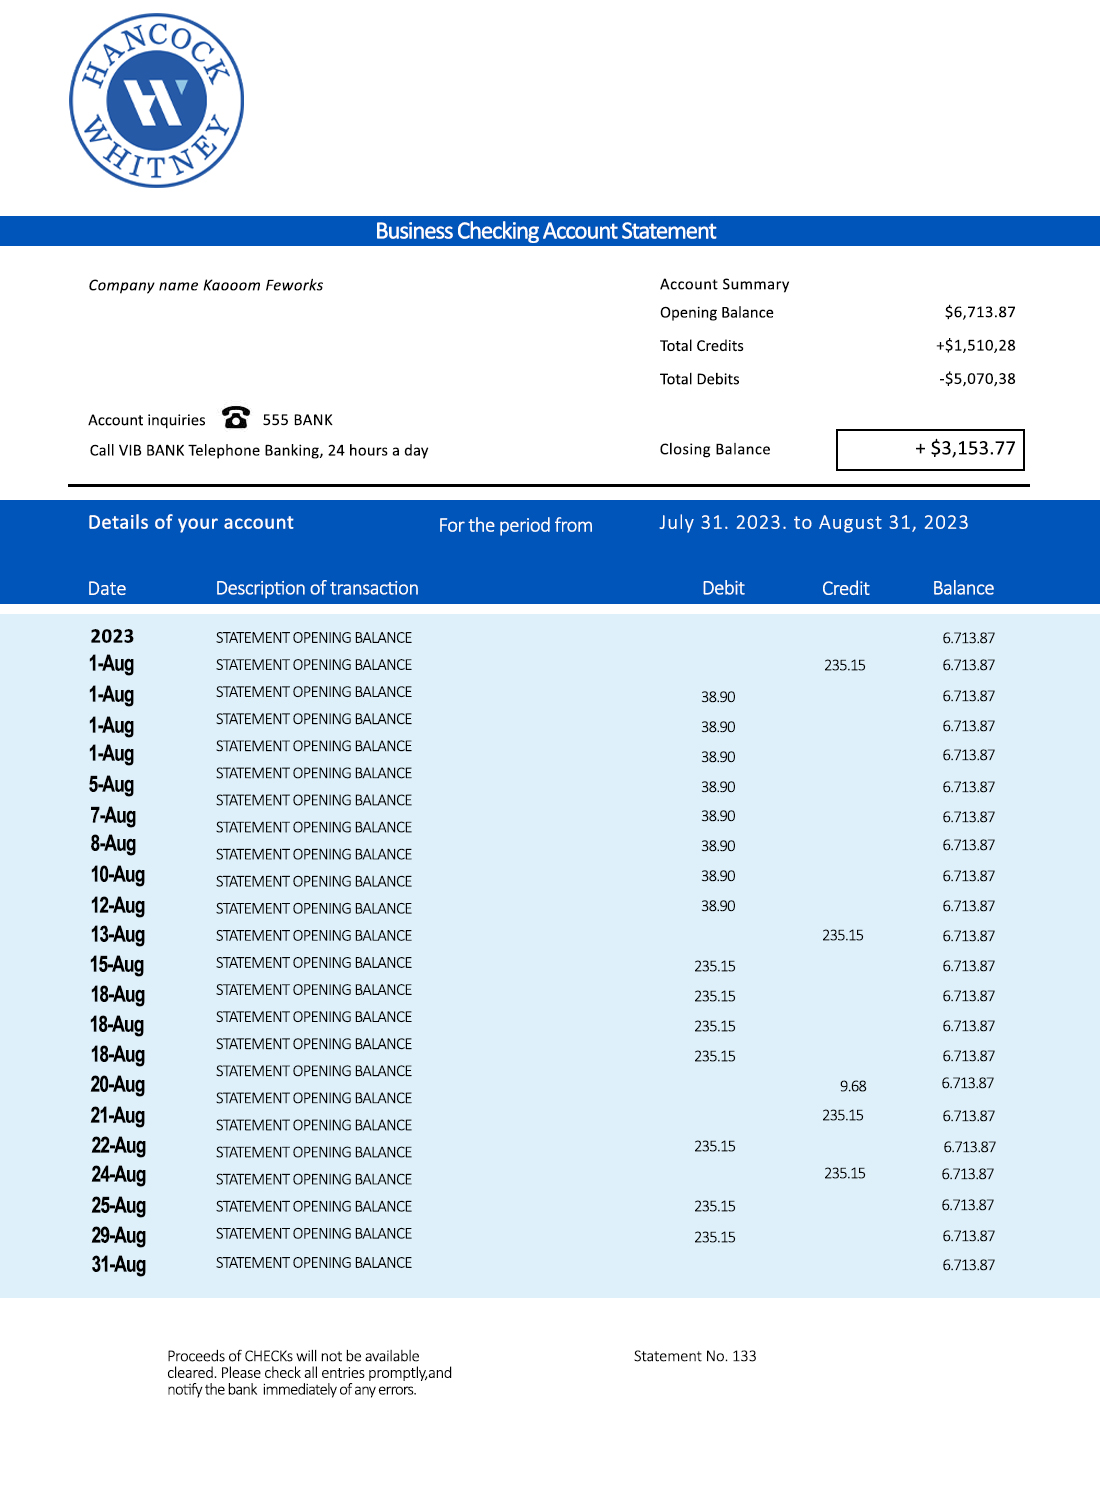Select the Total Credits amount
The width and height of the screenshot is (1100, 1510).
click(975, 345)
